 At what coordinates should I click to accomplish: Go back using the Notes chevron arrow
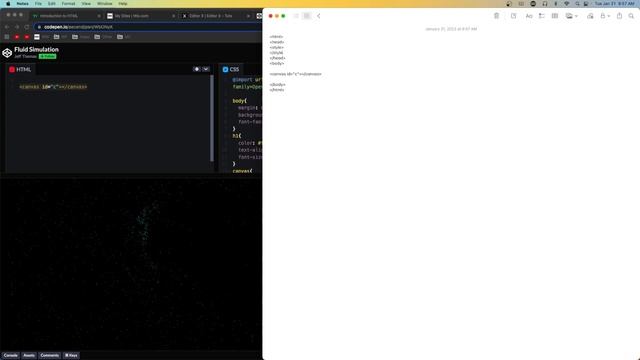[x=319, y=16]
